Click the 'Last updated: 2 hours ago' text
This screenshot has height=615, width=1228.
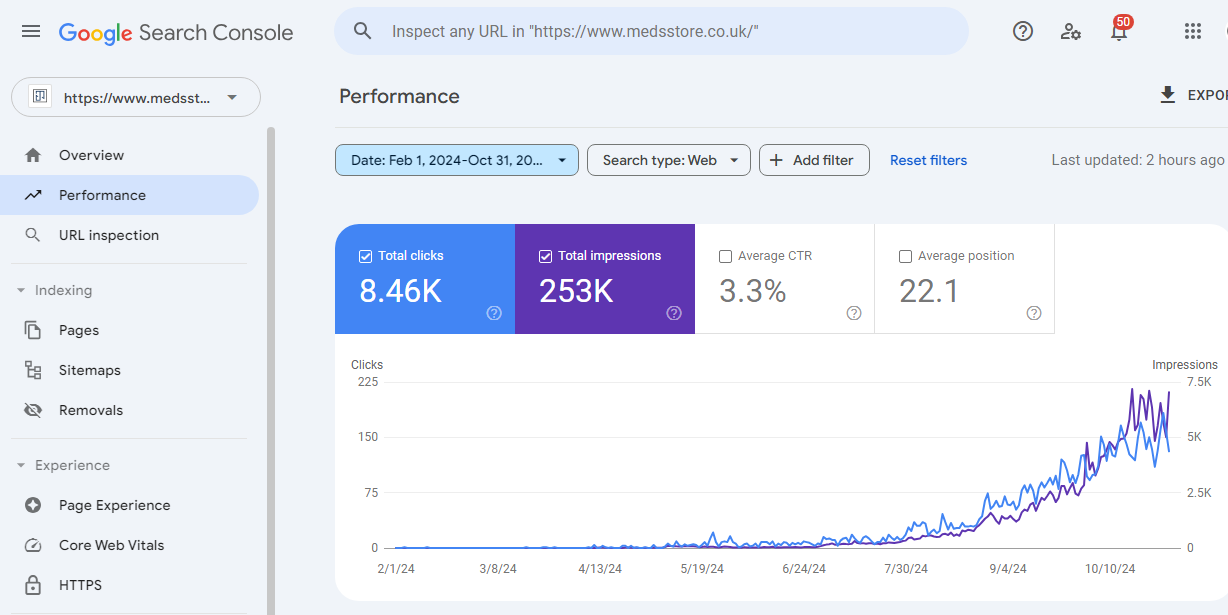(x=1138, y=160)
